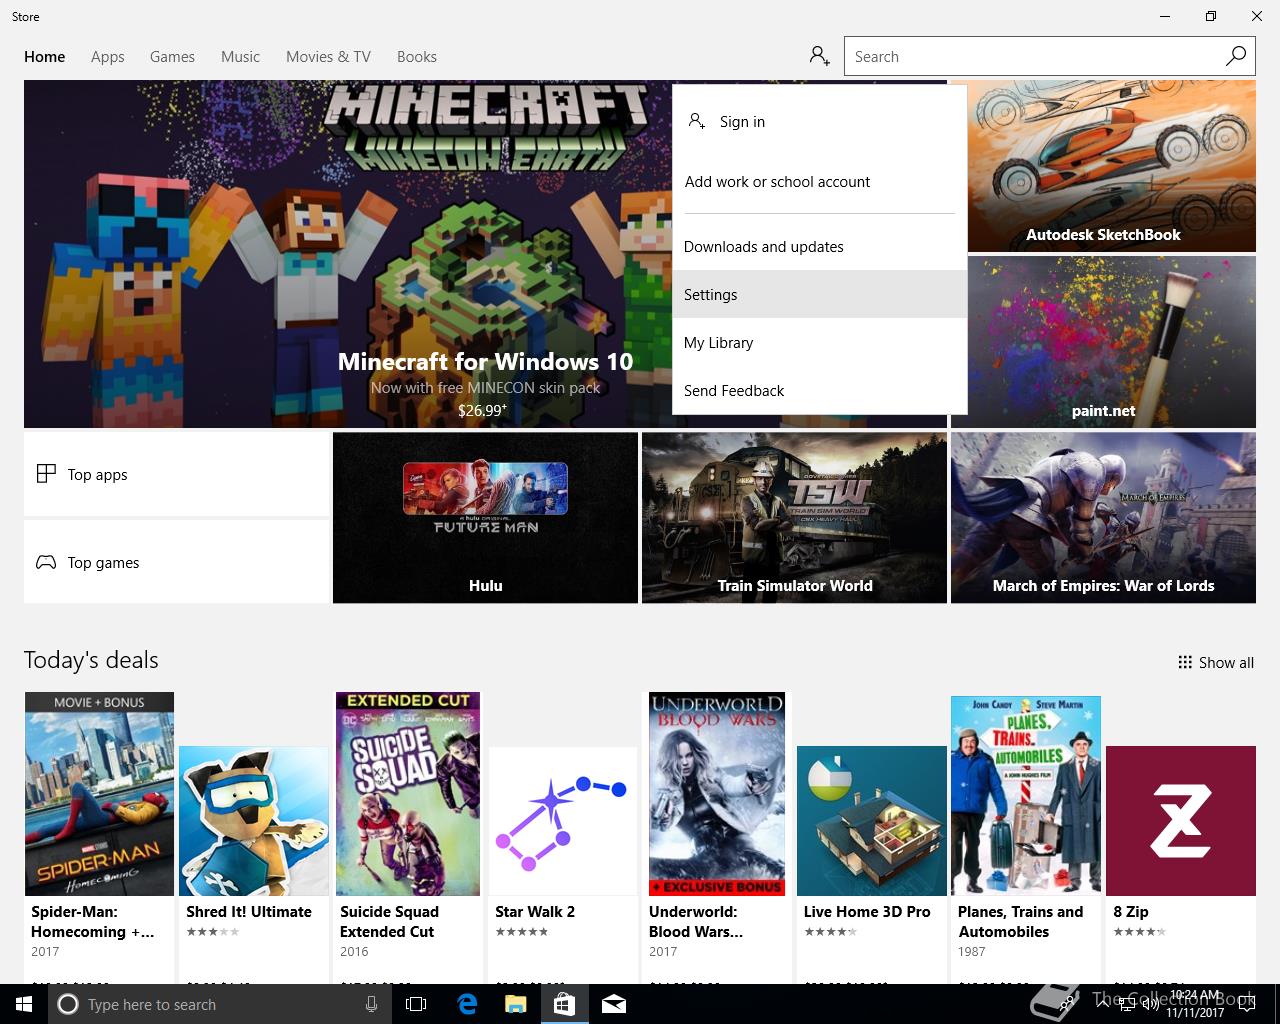This screenshot has height=1024, width=1280.
Task: Open Spider-Man: Homecoming deal
Action: tap(99, 836)
